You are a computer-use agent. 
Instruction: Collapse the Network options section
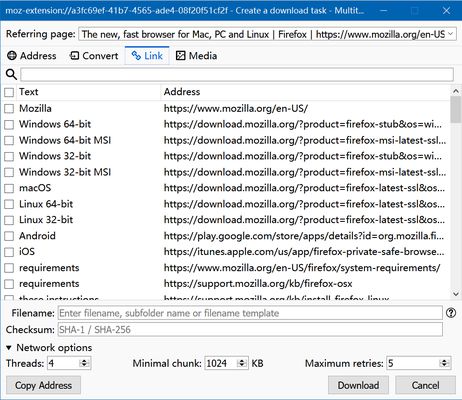pos(9,348)
